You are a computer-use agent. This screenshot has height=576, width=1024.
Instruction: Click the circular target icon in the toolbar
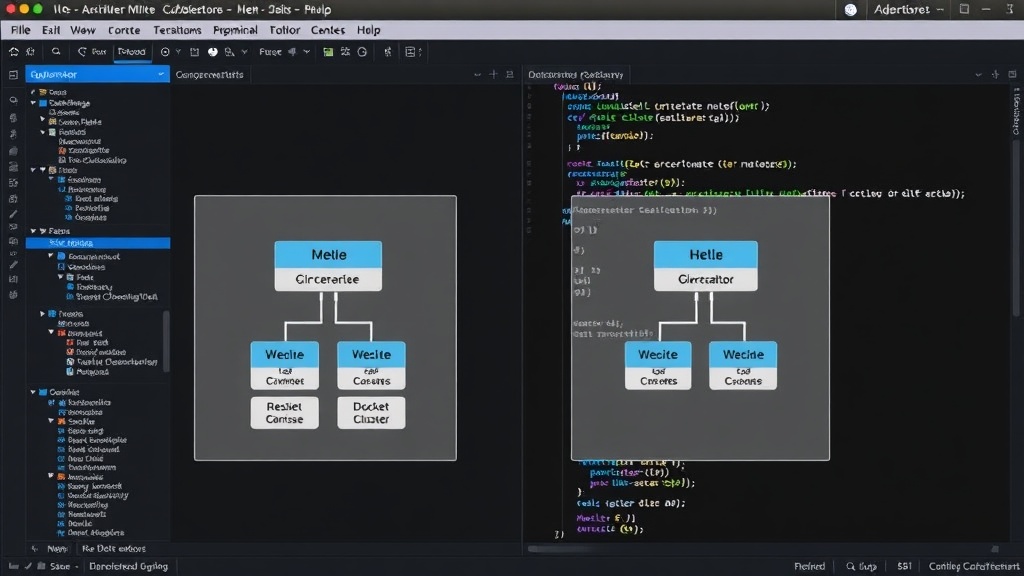[165, 52]
